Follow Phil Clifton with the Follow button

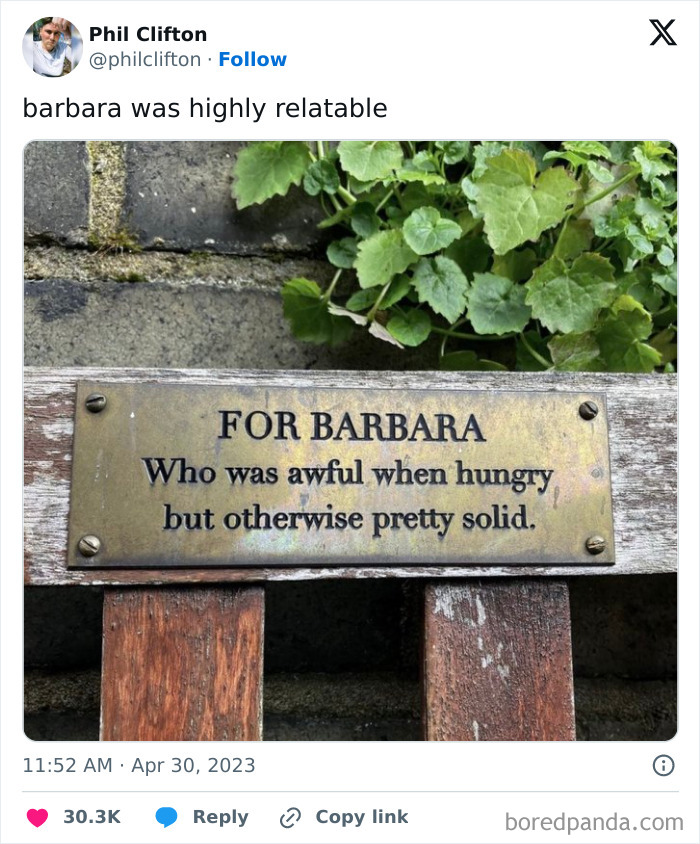(x=253, y=59)
